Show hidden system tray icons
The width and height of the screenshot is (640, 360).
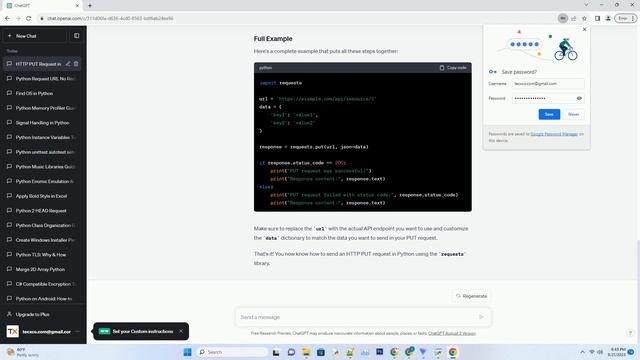coord(582,352)
